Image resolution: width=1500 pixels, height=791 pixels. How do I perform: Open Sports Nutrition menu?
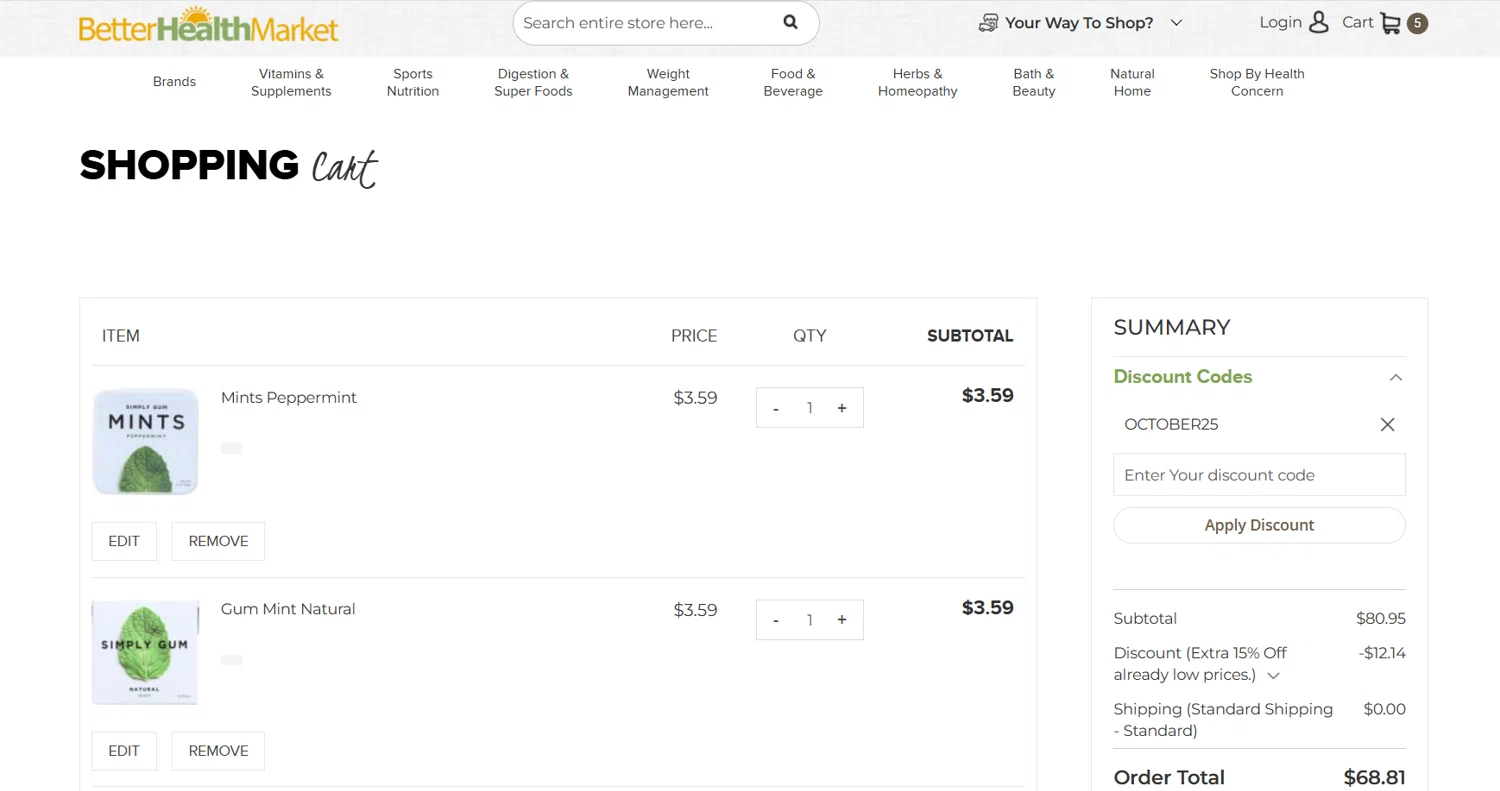(413, 82)
